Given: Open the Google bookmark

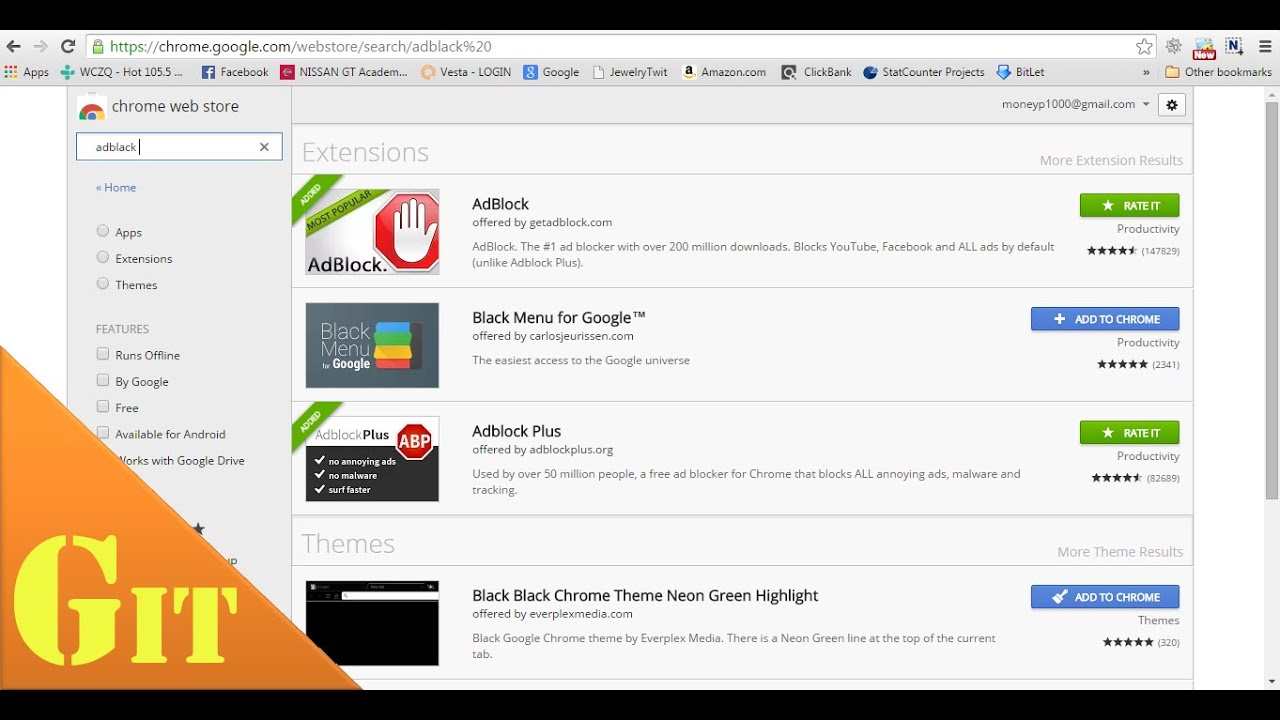Looking at the screenshot, I should [x=552, y=72].
